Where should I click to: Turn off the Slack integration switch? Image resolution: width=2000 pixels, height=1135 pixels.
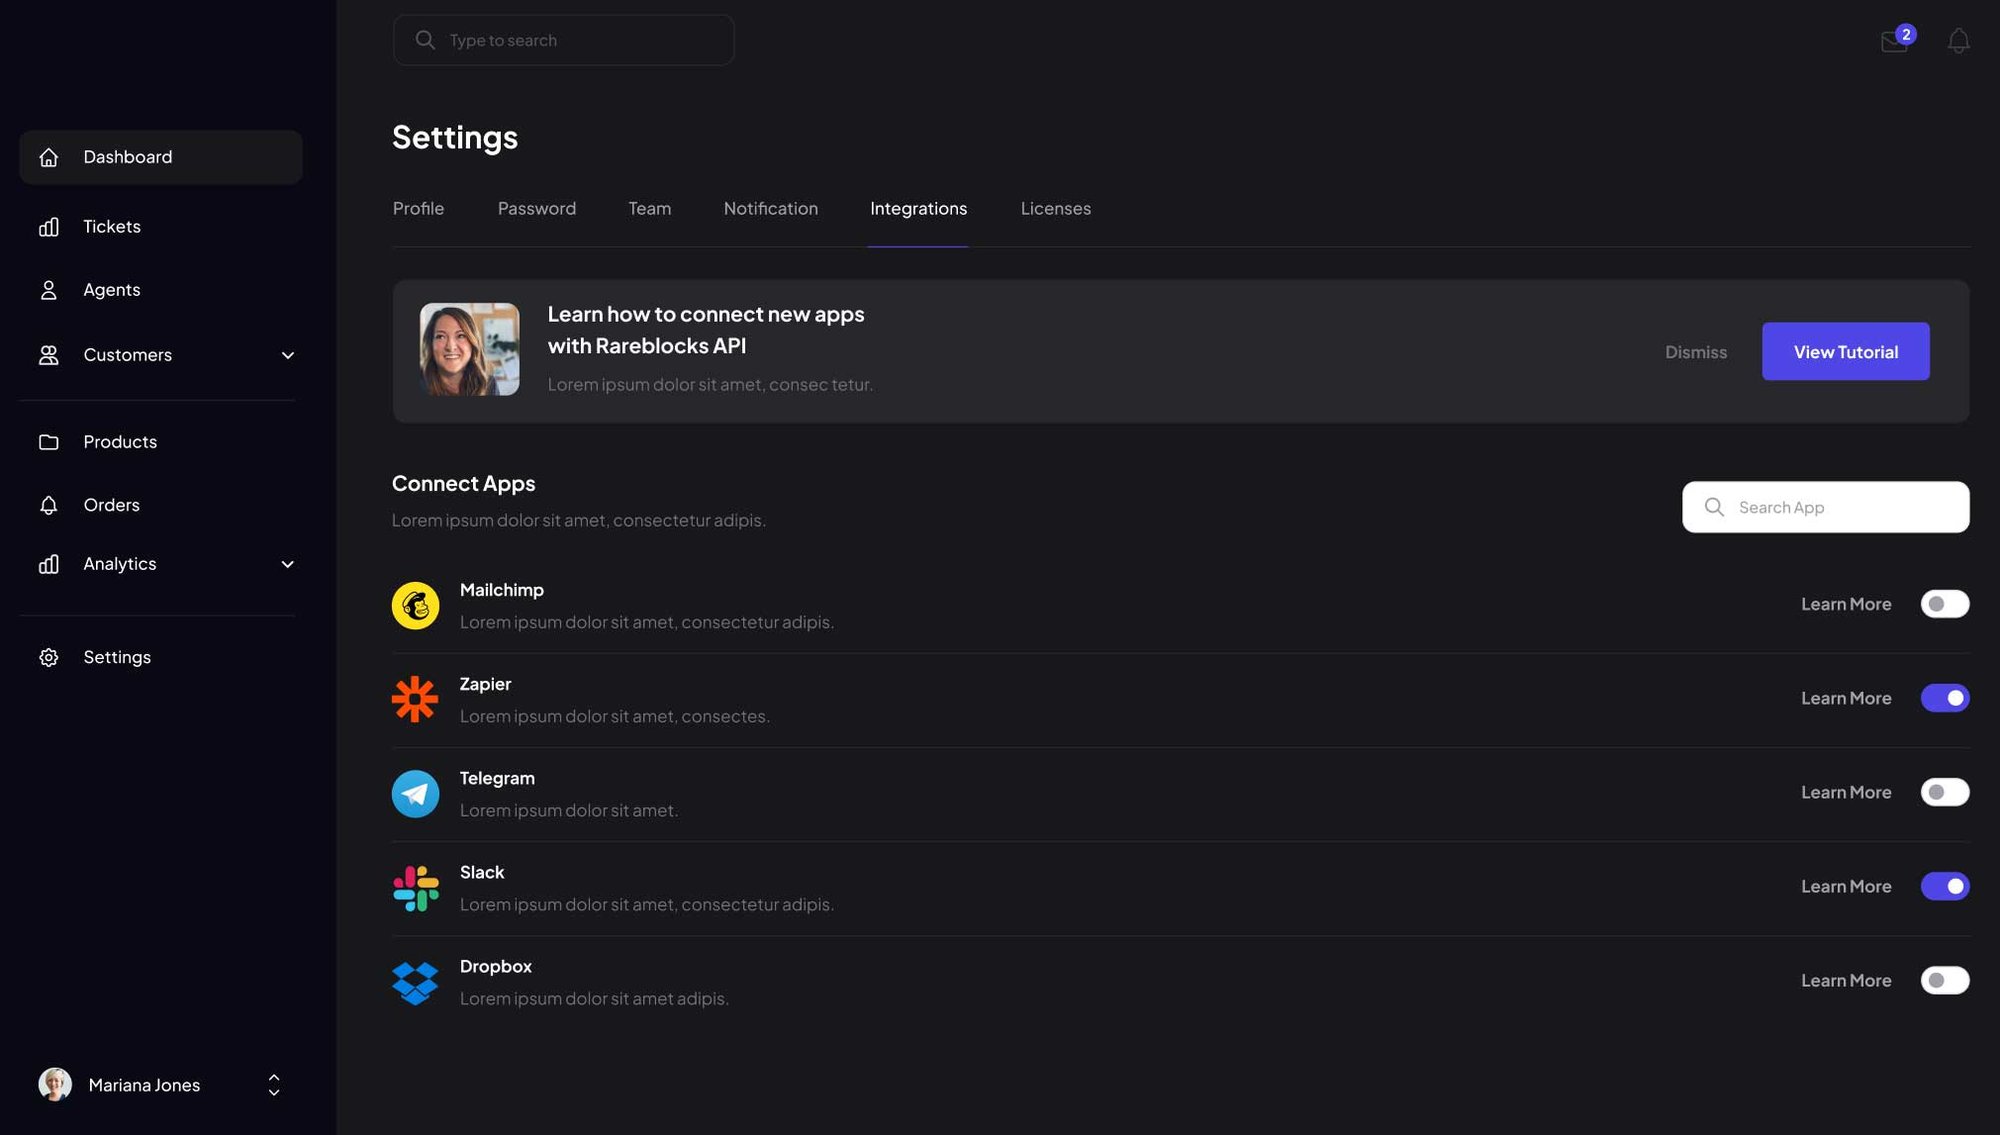pyautogui.click(x=1944, y=886)
